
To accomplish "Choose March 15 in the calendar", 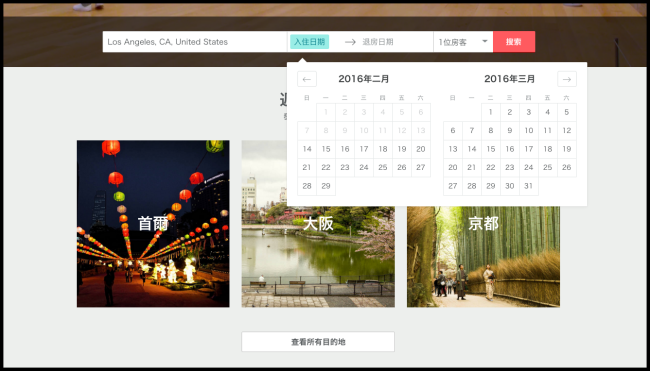I will 491,149.
